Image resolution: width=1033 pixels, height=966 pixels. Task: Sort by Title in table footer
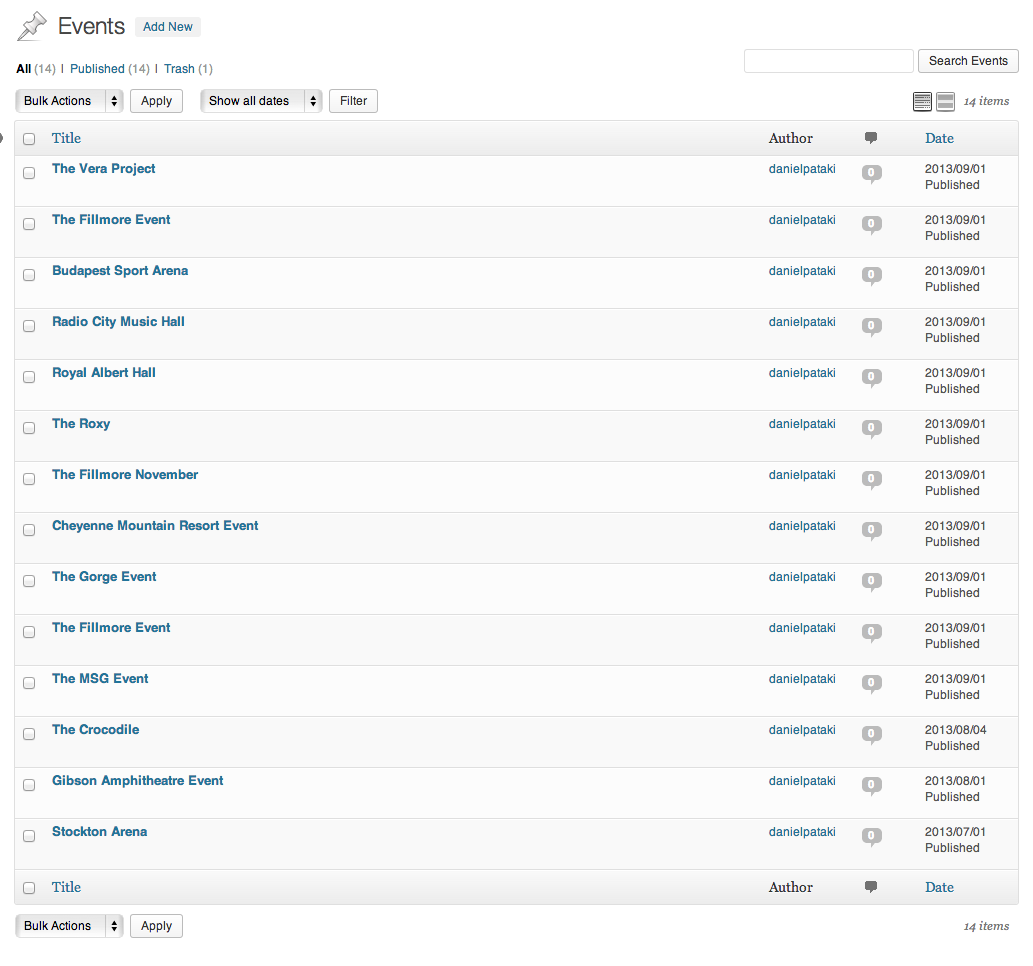(67, 888)
